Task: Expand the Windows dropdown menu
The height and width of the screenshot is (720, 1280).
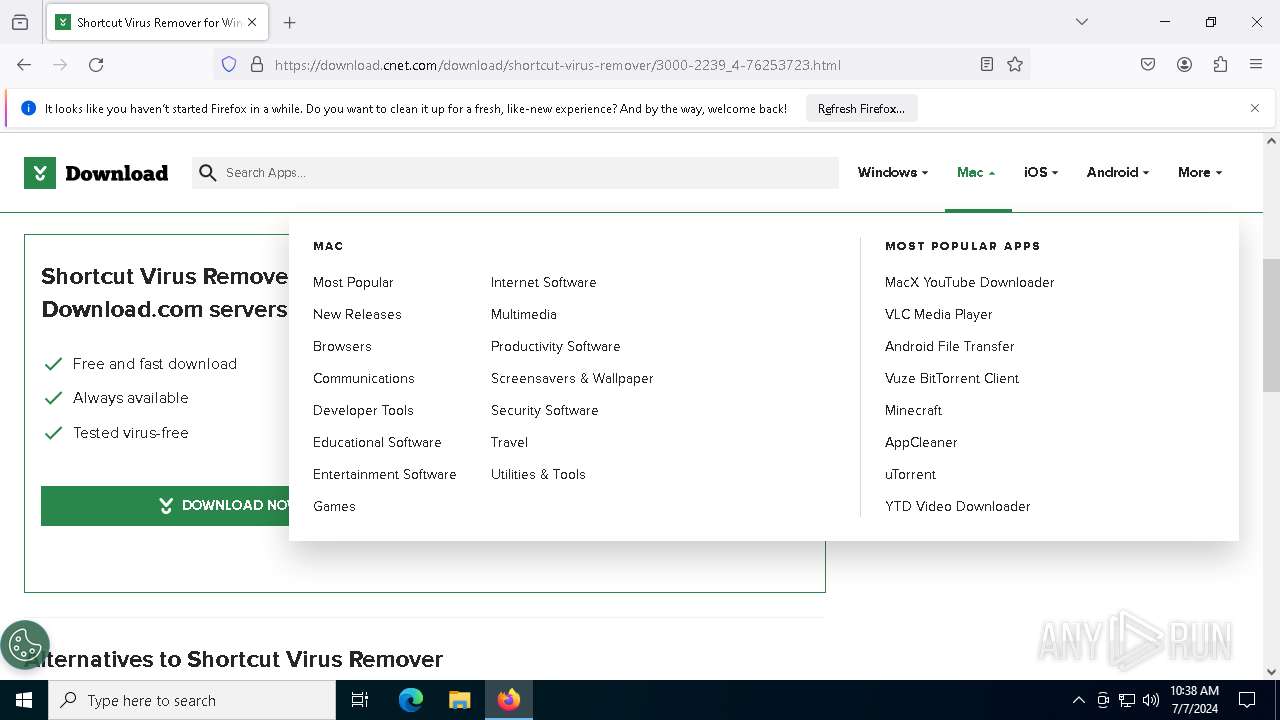Action: [x=893, y=172]
